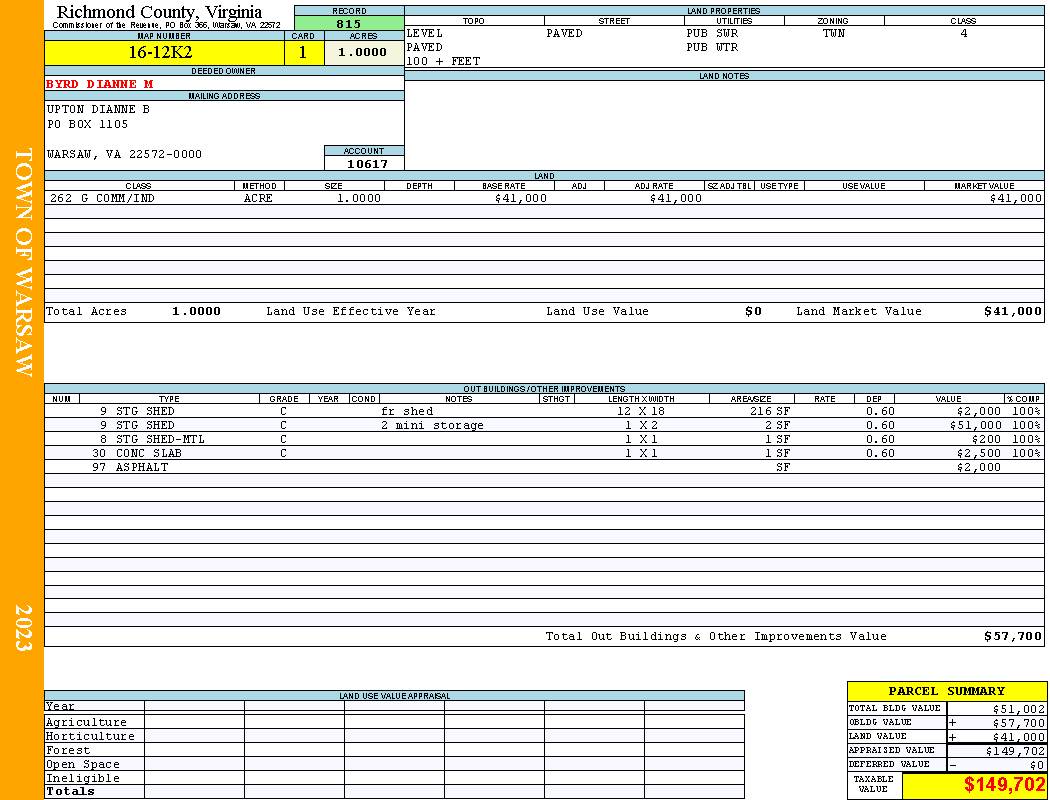Select the Horticulture row label

pos(90,736)
